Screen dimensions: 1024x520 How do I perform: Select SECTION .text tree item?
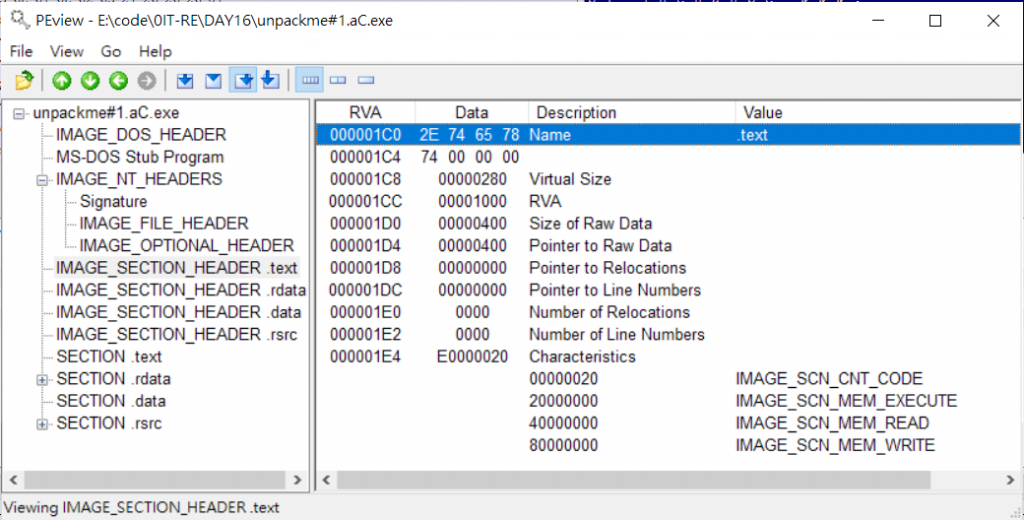pyautogui.click(x=109, y=357)
